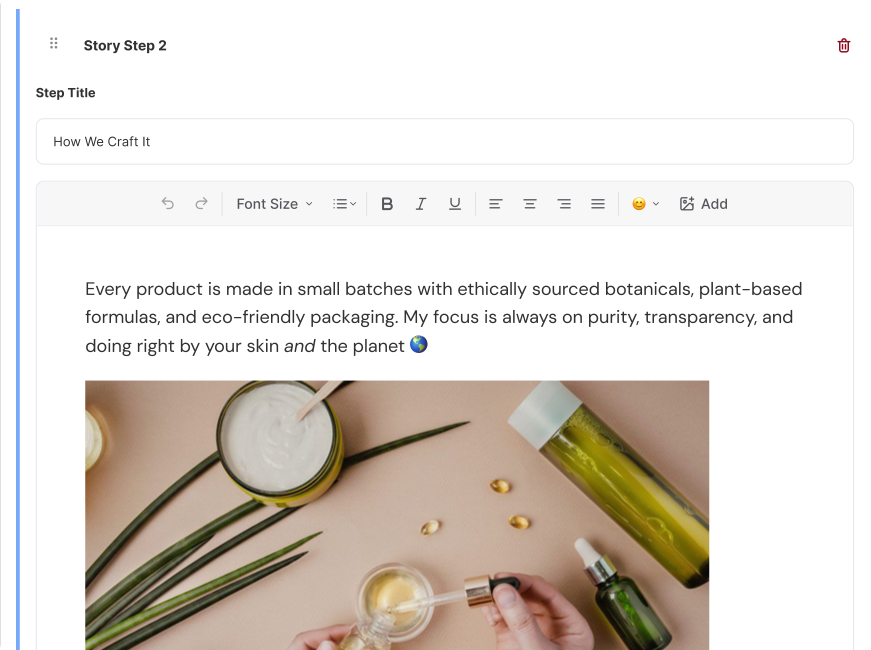Justify the paragraph text
871x650 pixels.
[598, 204]
